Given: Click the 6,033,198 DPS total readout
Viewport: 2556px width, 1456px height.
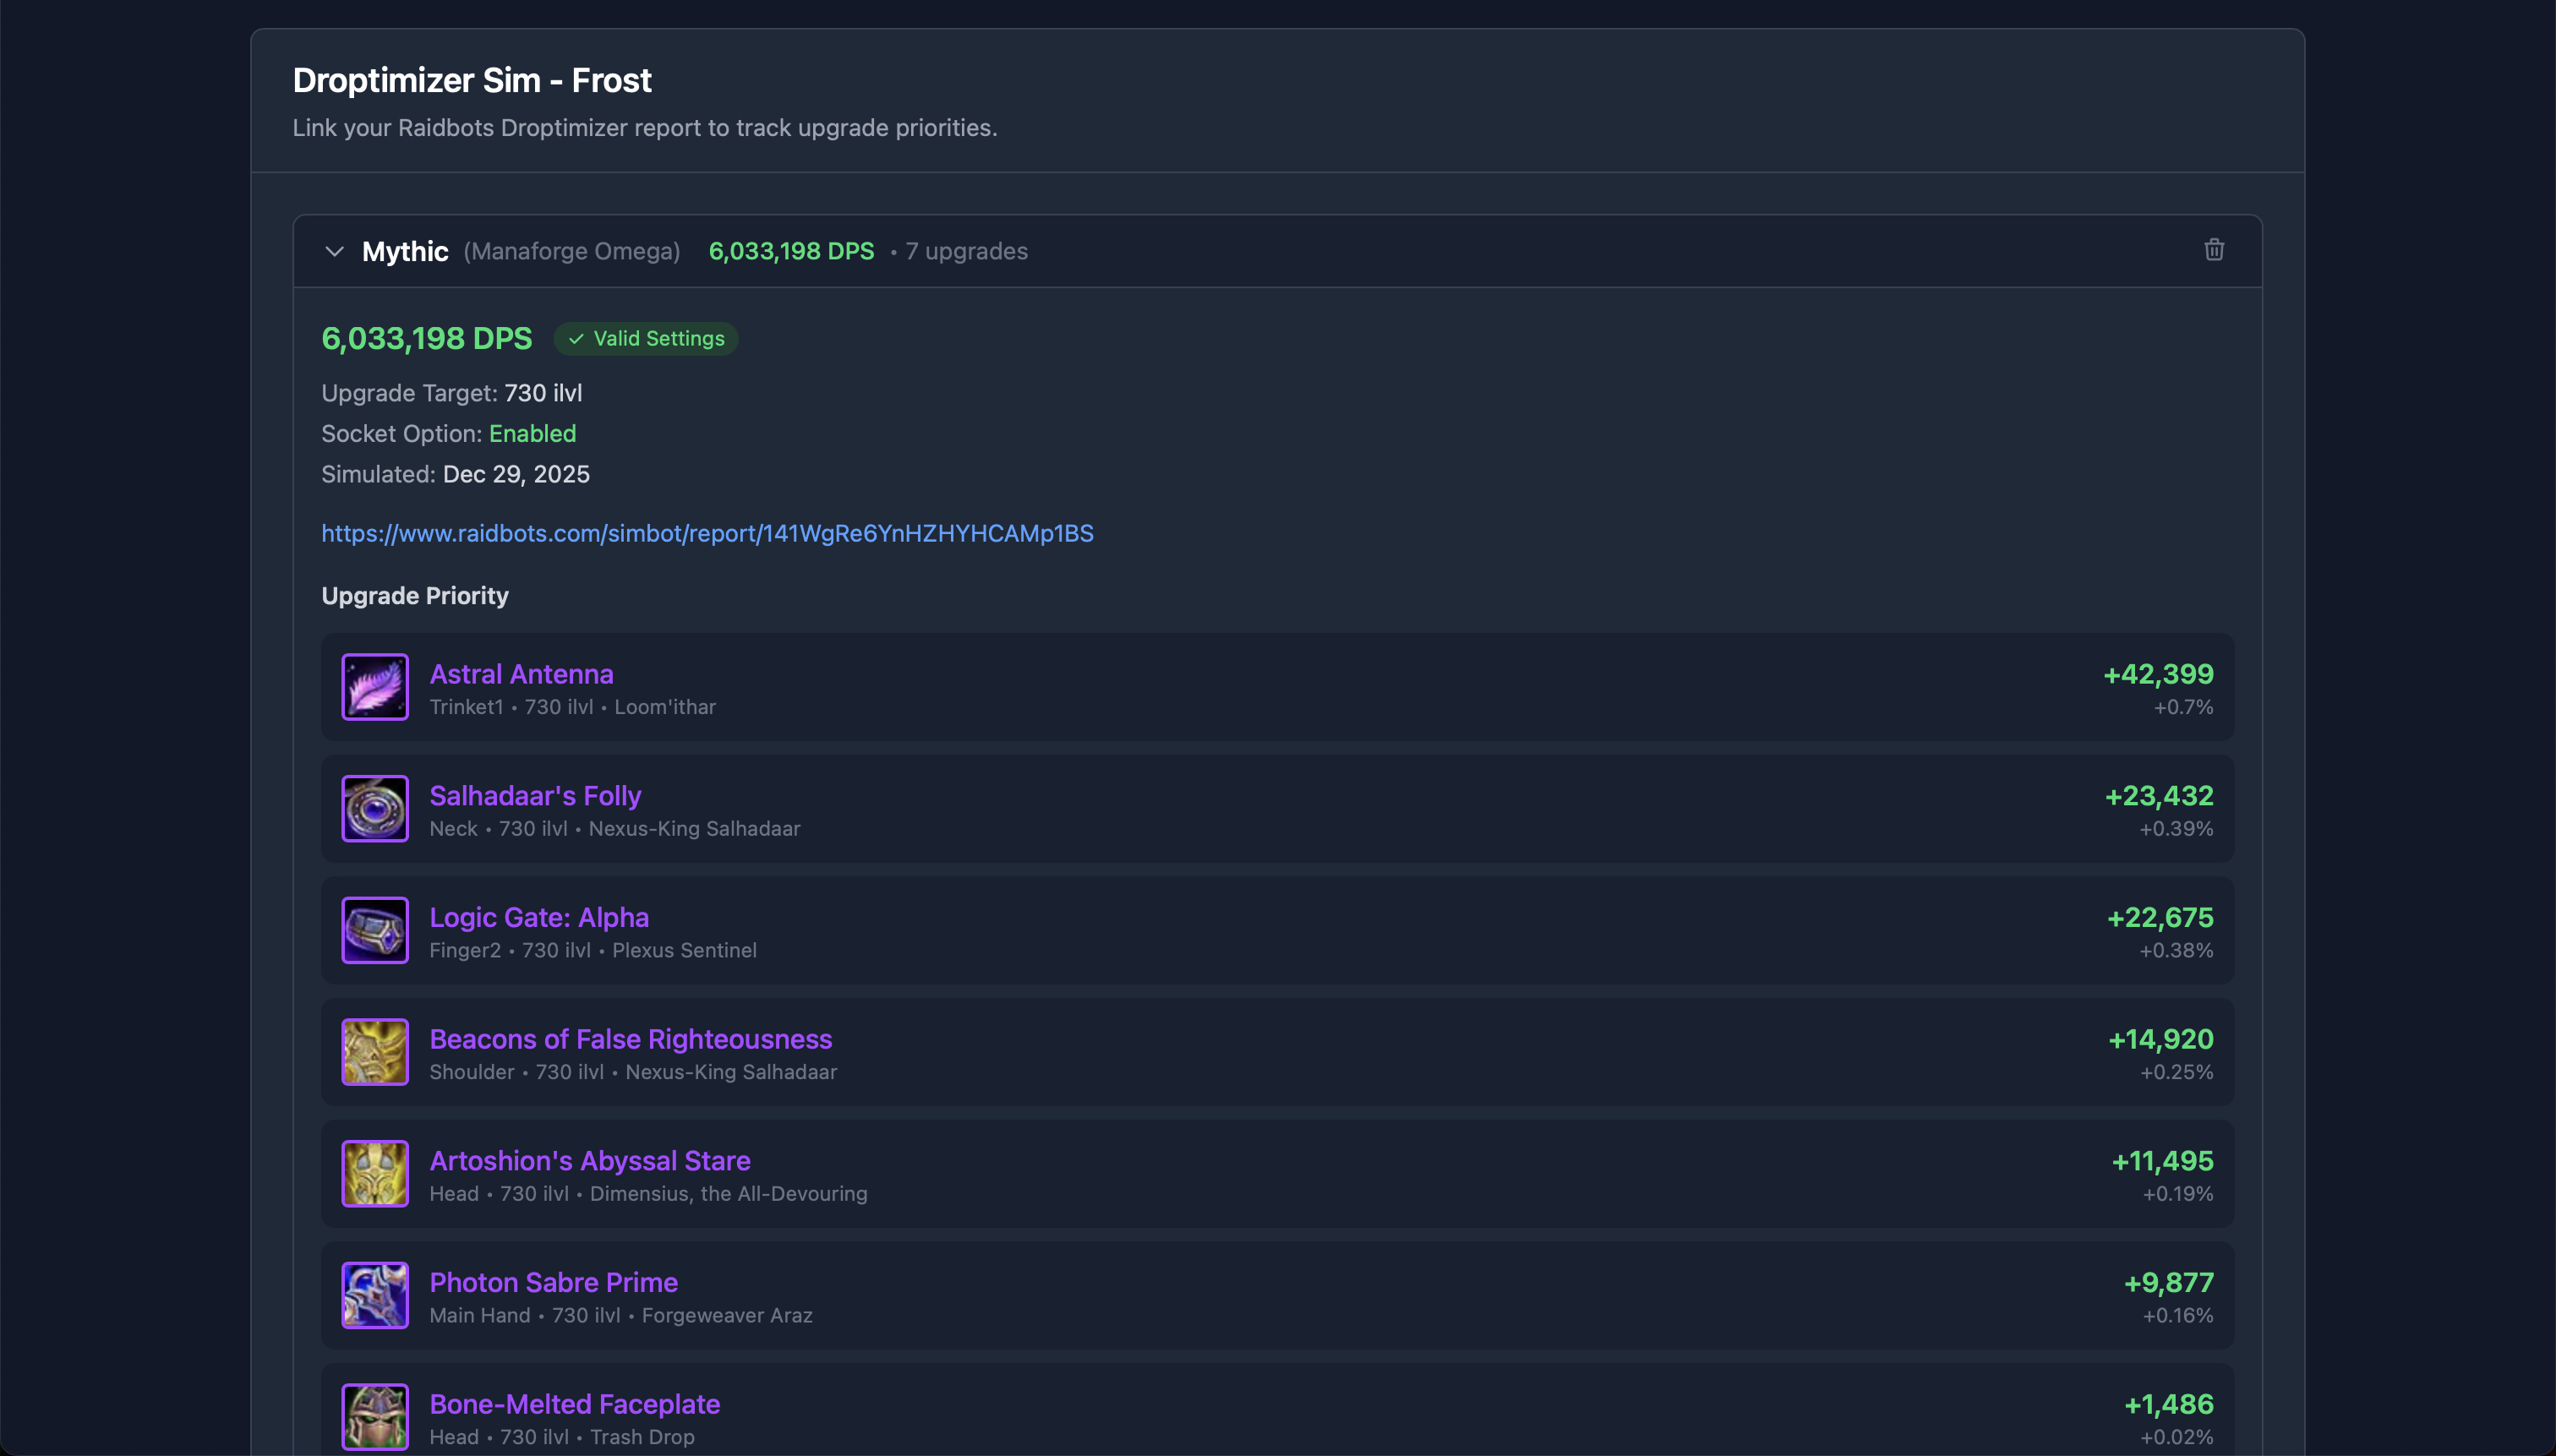Looking at the screenshot, I should click(426, 339).
